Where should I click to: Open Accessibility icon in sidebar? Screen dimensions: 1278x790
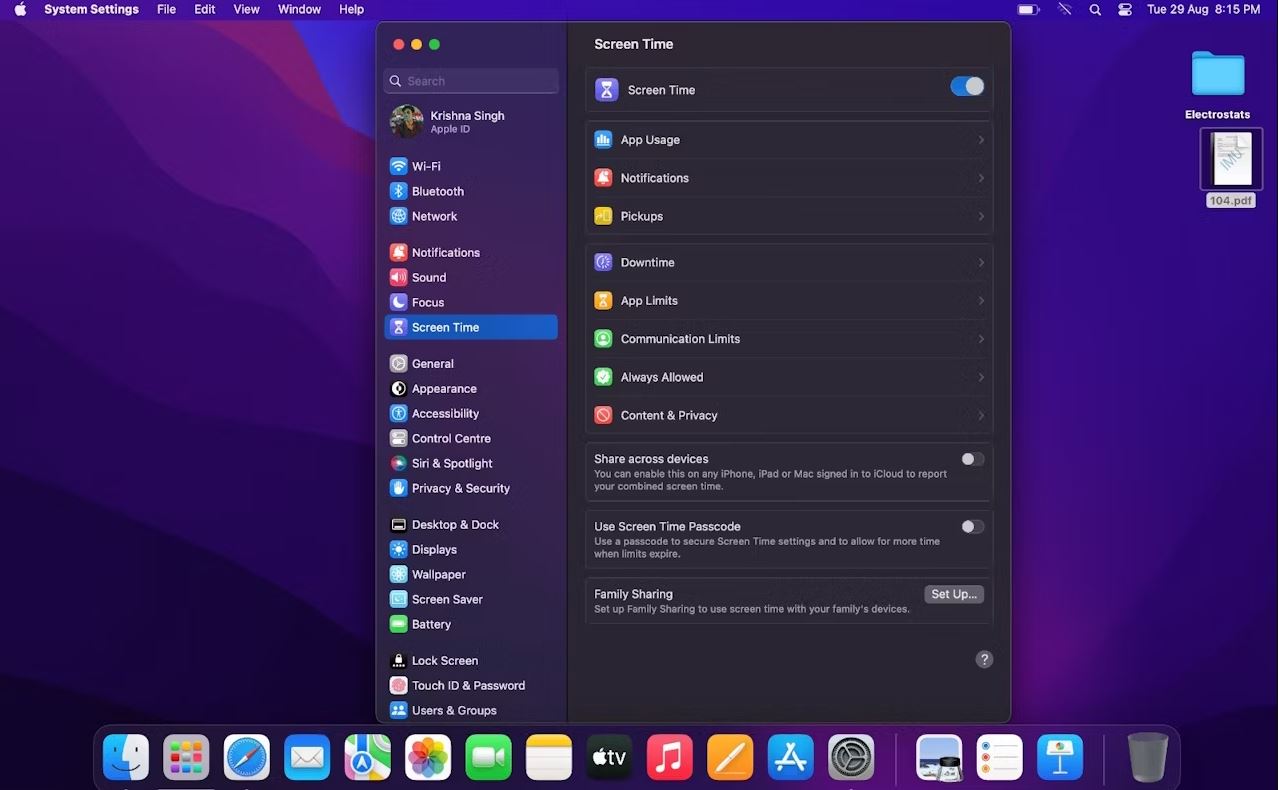tap(398, 413)
